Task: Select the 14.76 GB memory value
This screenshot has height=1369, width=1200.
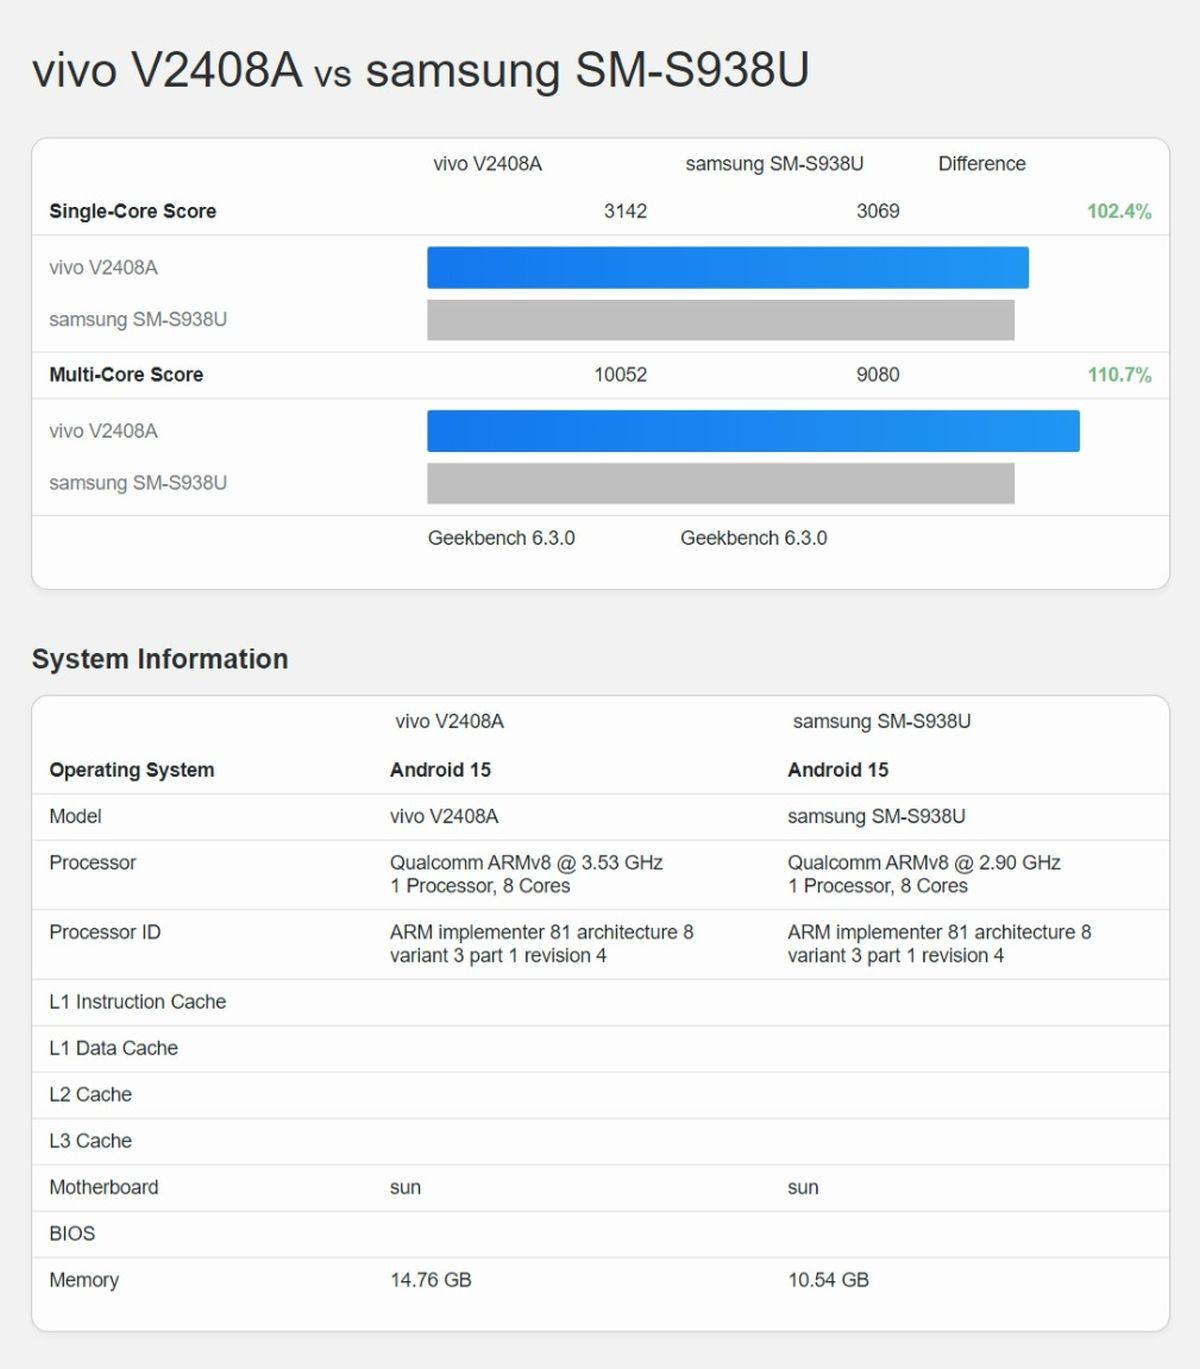Action: 430,1280
